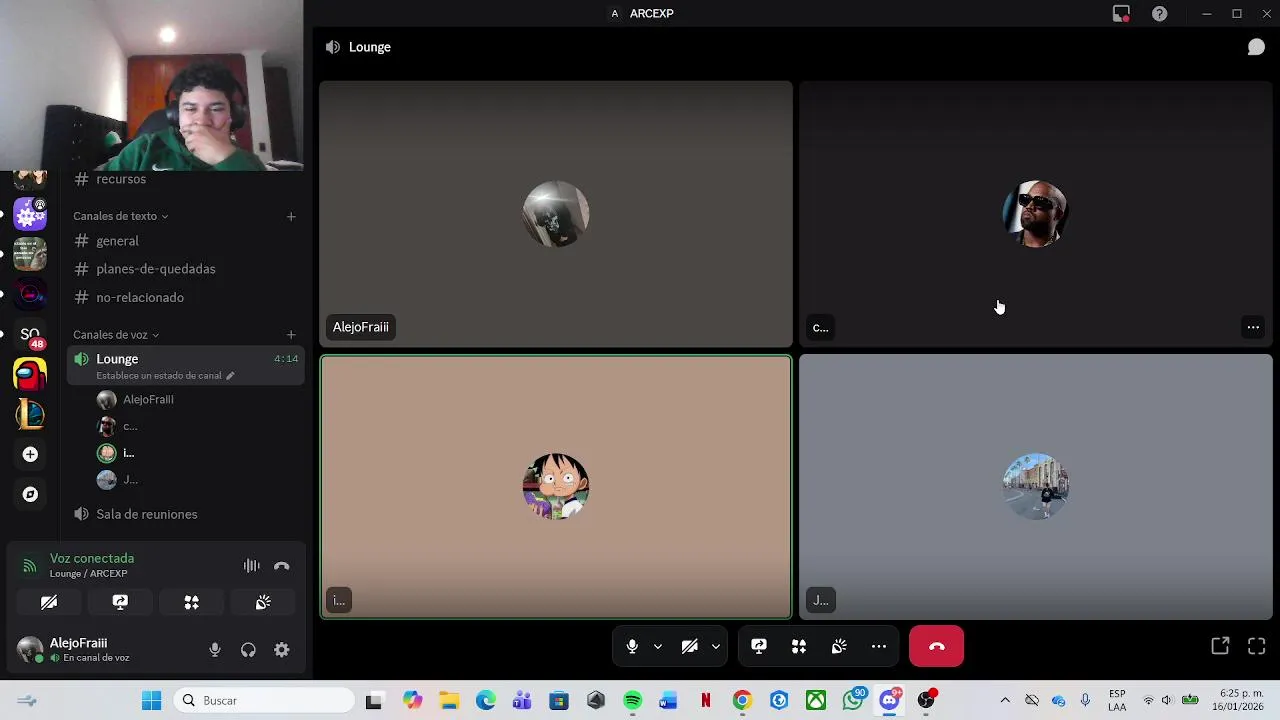Open three-dot menu on 'c...' tile
Viewport: 1280px width, 720px height.
pos(1253,327)
